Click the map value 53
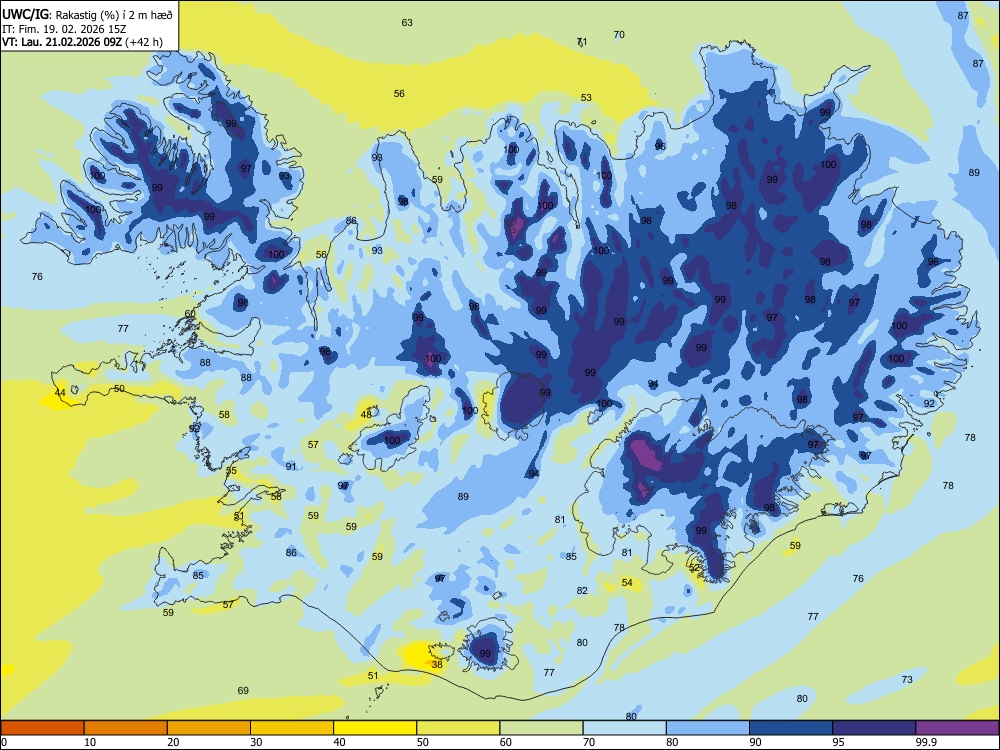The width and height of the screenshot is (1000, 750). click(x=586, y=98)
